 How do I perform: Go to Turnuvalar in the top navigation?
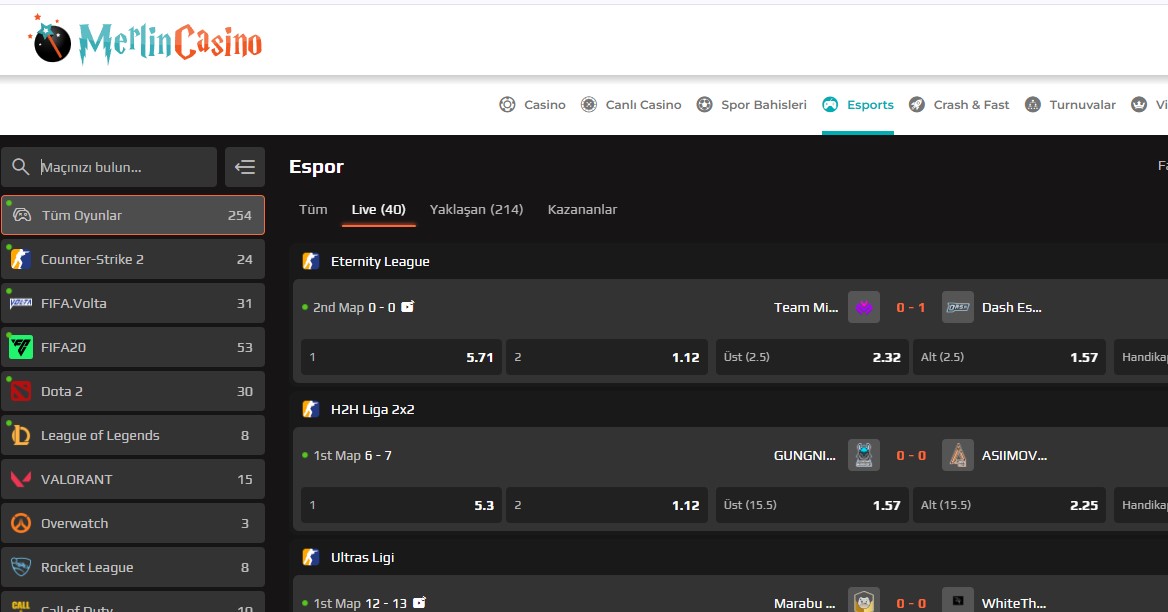click(1070, 105)
